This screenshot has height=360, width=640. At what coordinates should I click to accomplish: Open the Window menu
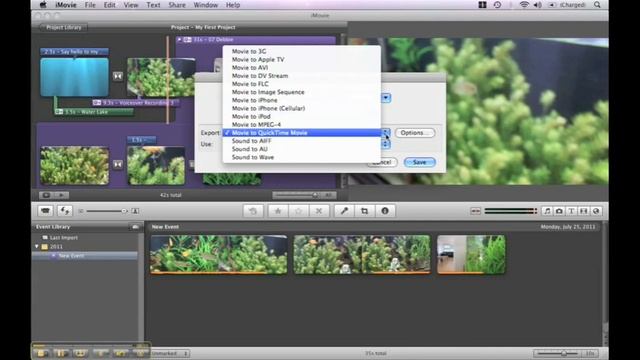coord(205,5)
